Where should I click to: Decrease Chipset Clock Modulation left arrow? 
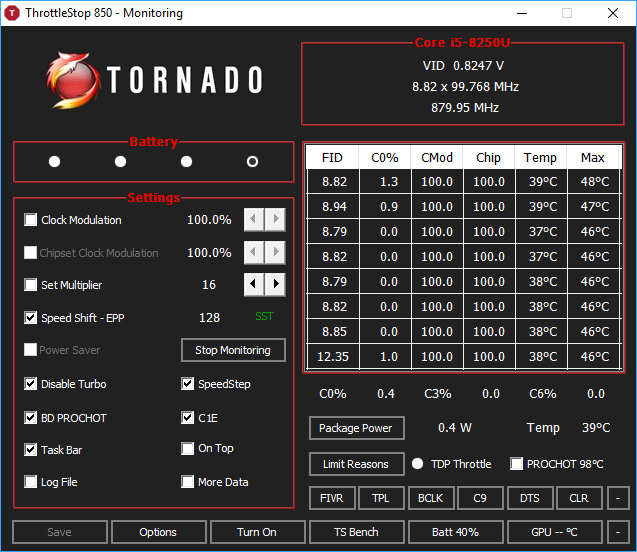click(x=254, y=252)
